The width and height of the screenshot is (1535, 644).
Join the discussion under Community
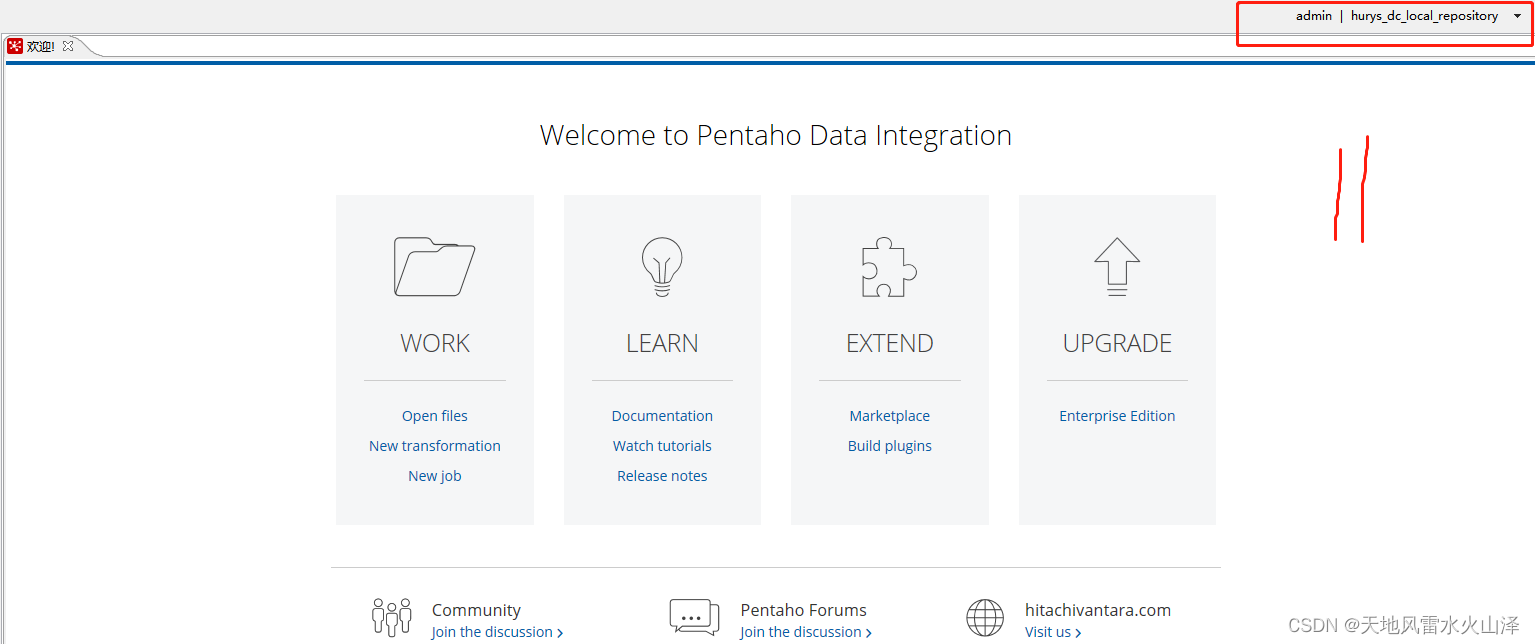(497, 632)
